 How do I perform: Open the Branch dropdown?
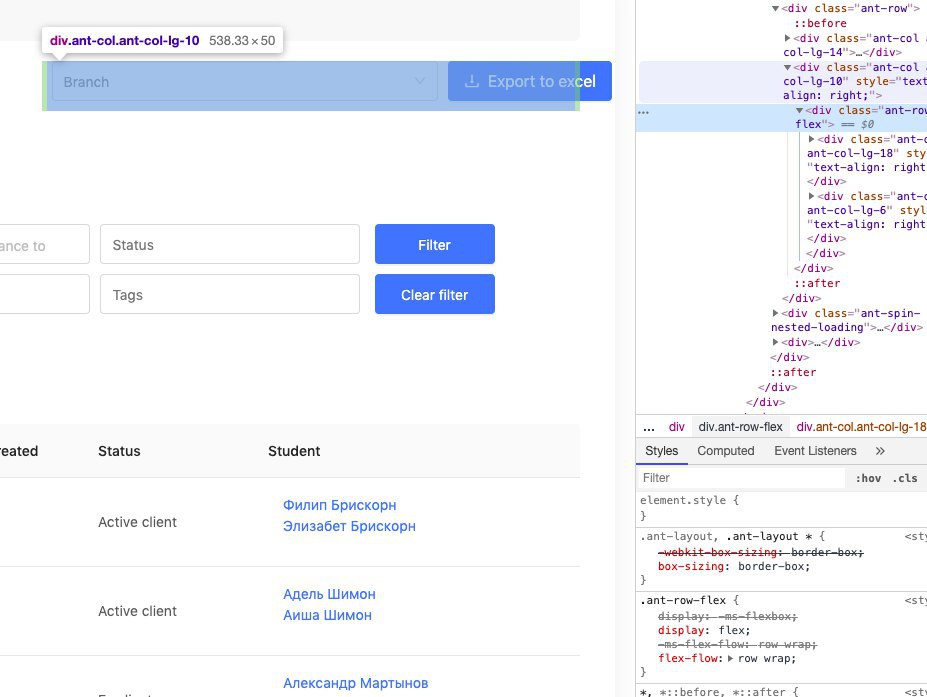tap(245, 82)
